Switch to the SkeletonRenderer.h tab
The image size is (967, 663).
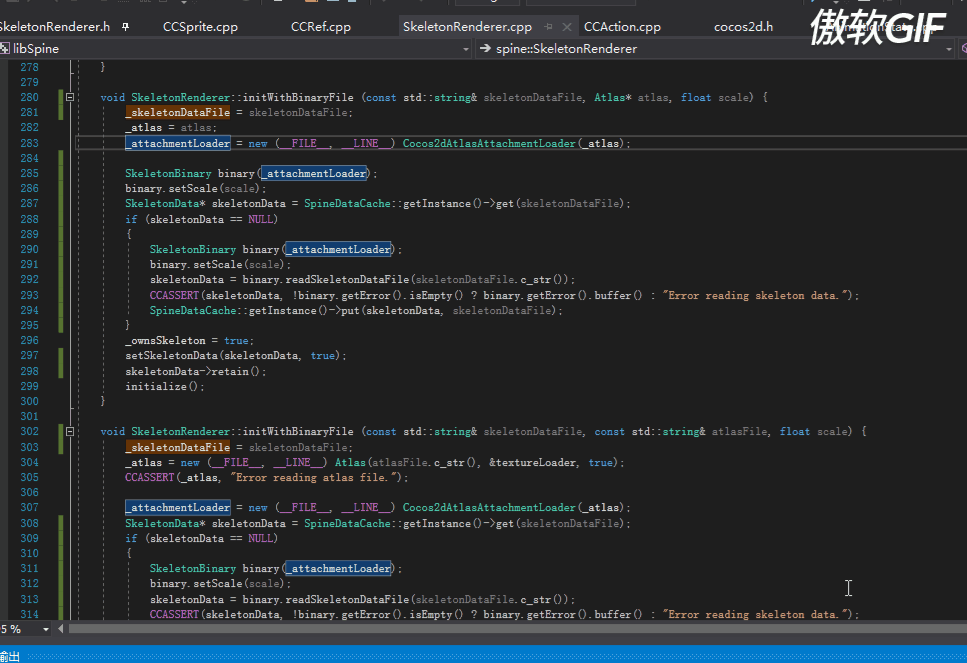(55, 27)
